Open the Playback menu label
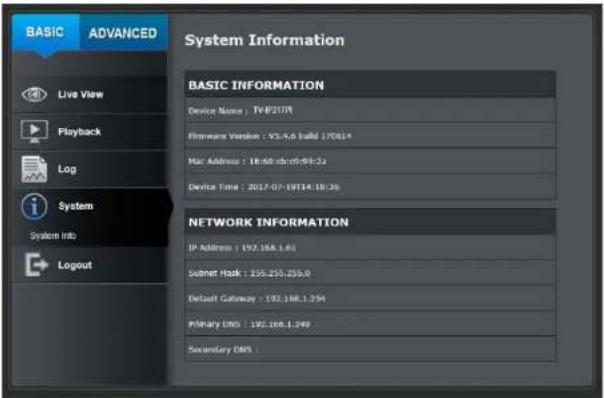 point(79,132)
